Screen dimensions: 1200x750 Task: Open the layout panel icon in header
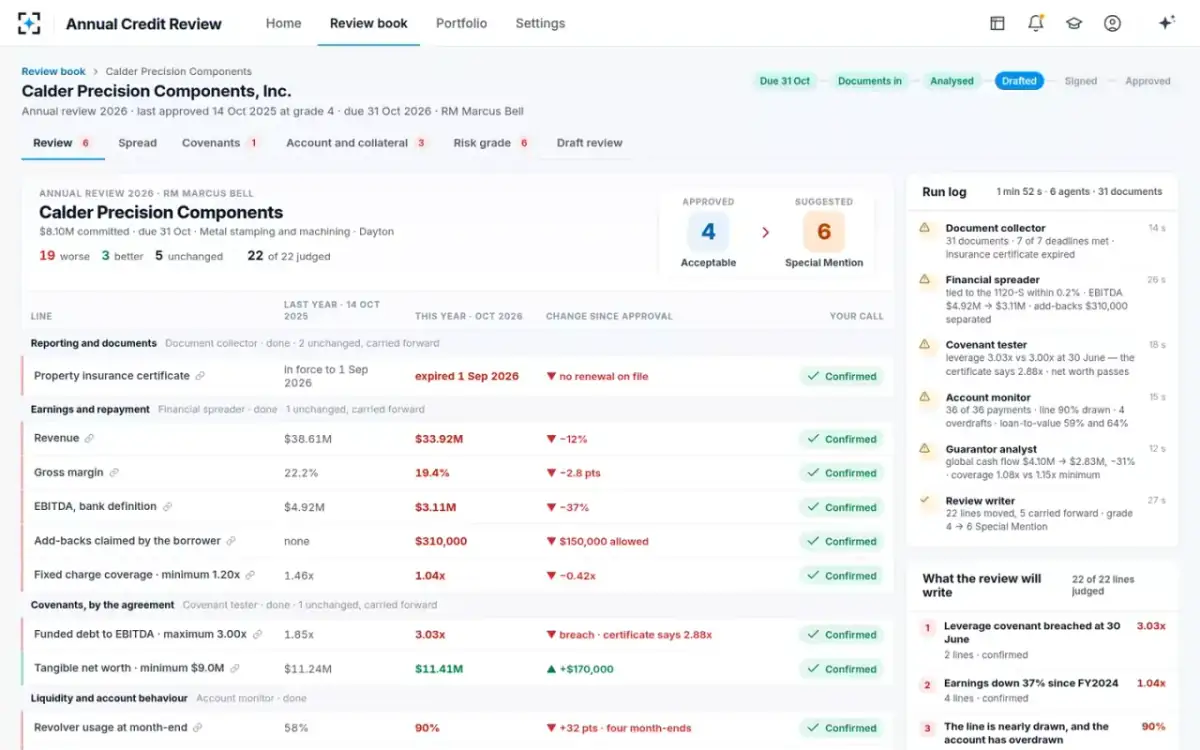[997, 23]
